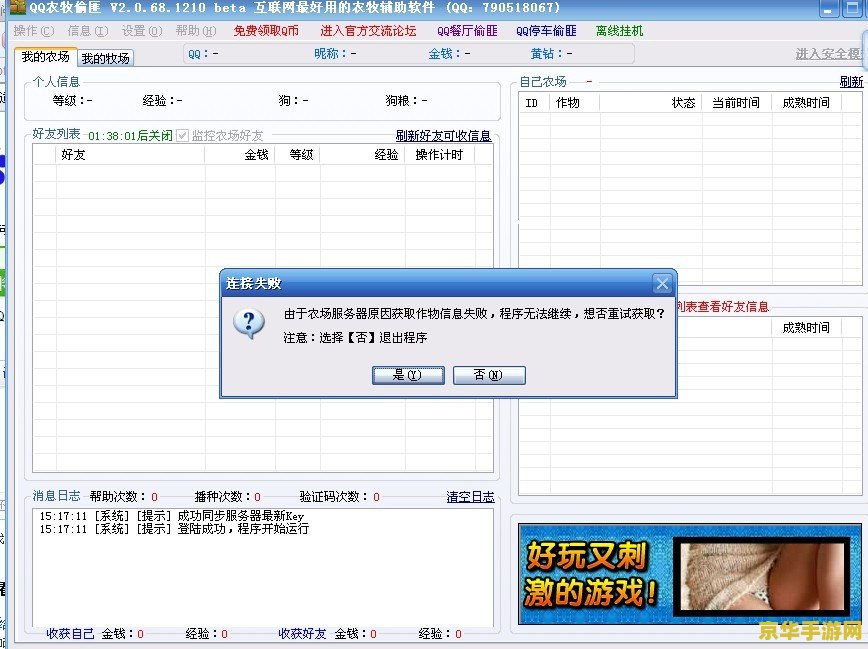This screenshot has width=868, height=649.
Task: Click the 否(N) button in dialog
Action: [x=489, y=375]
